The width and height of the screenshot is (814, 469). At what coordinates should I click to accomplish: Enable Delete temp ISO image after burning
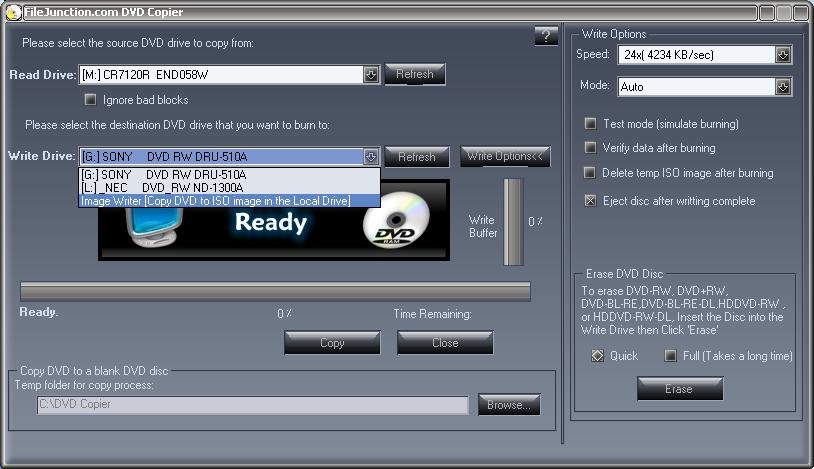[590, 172]
